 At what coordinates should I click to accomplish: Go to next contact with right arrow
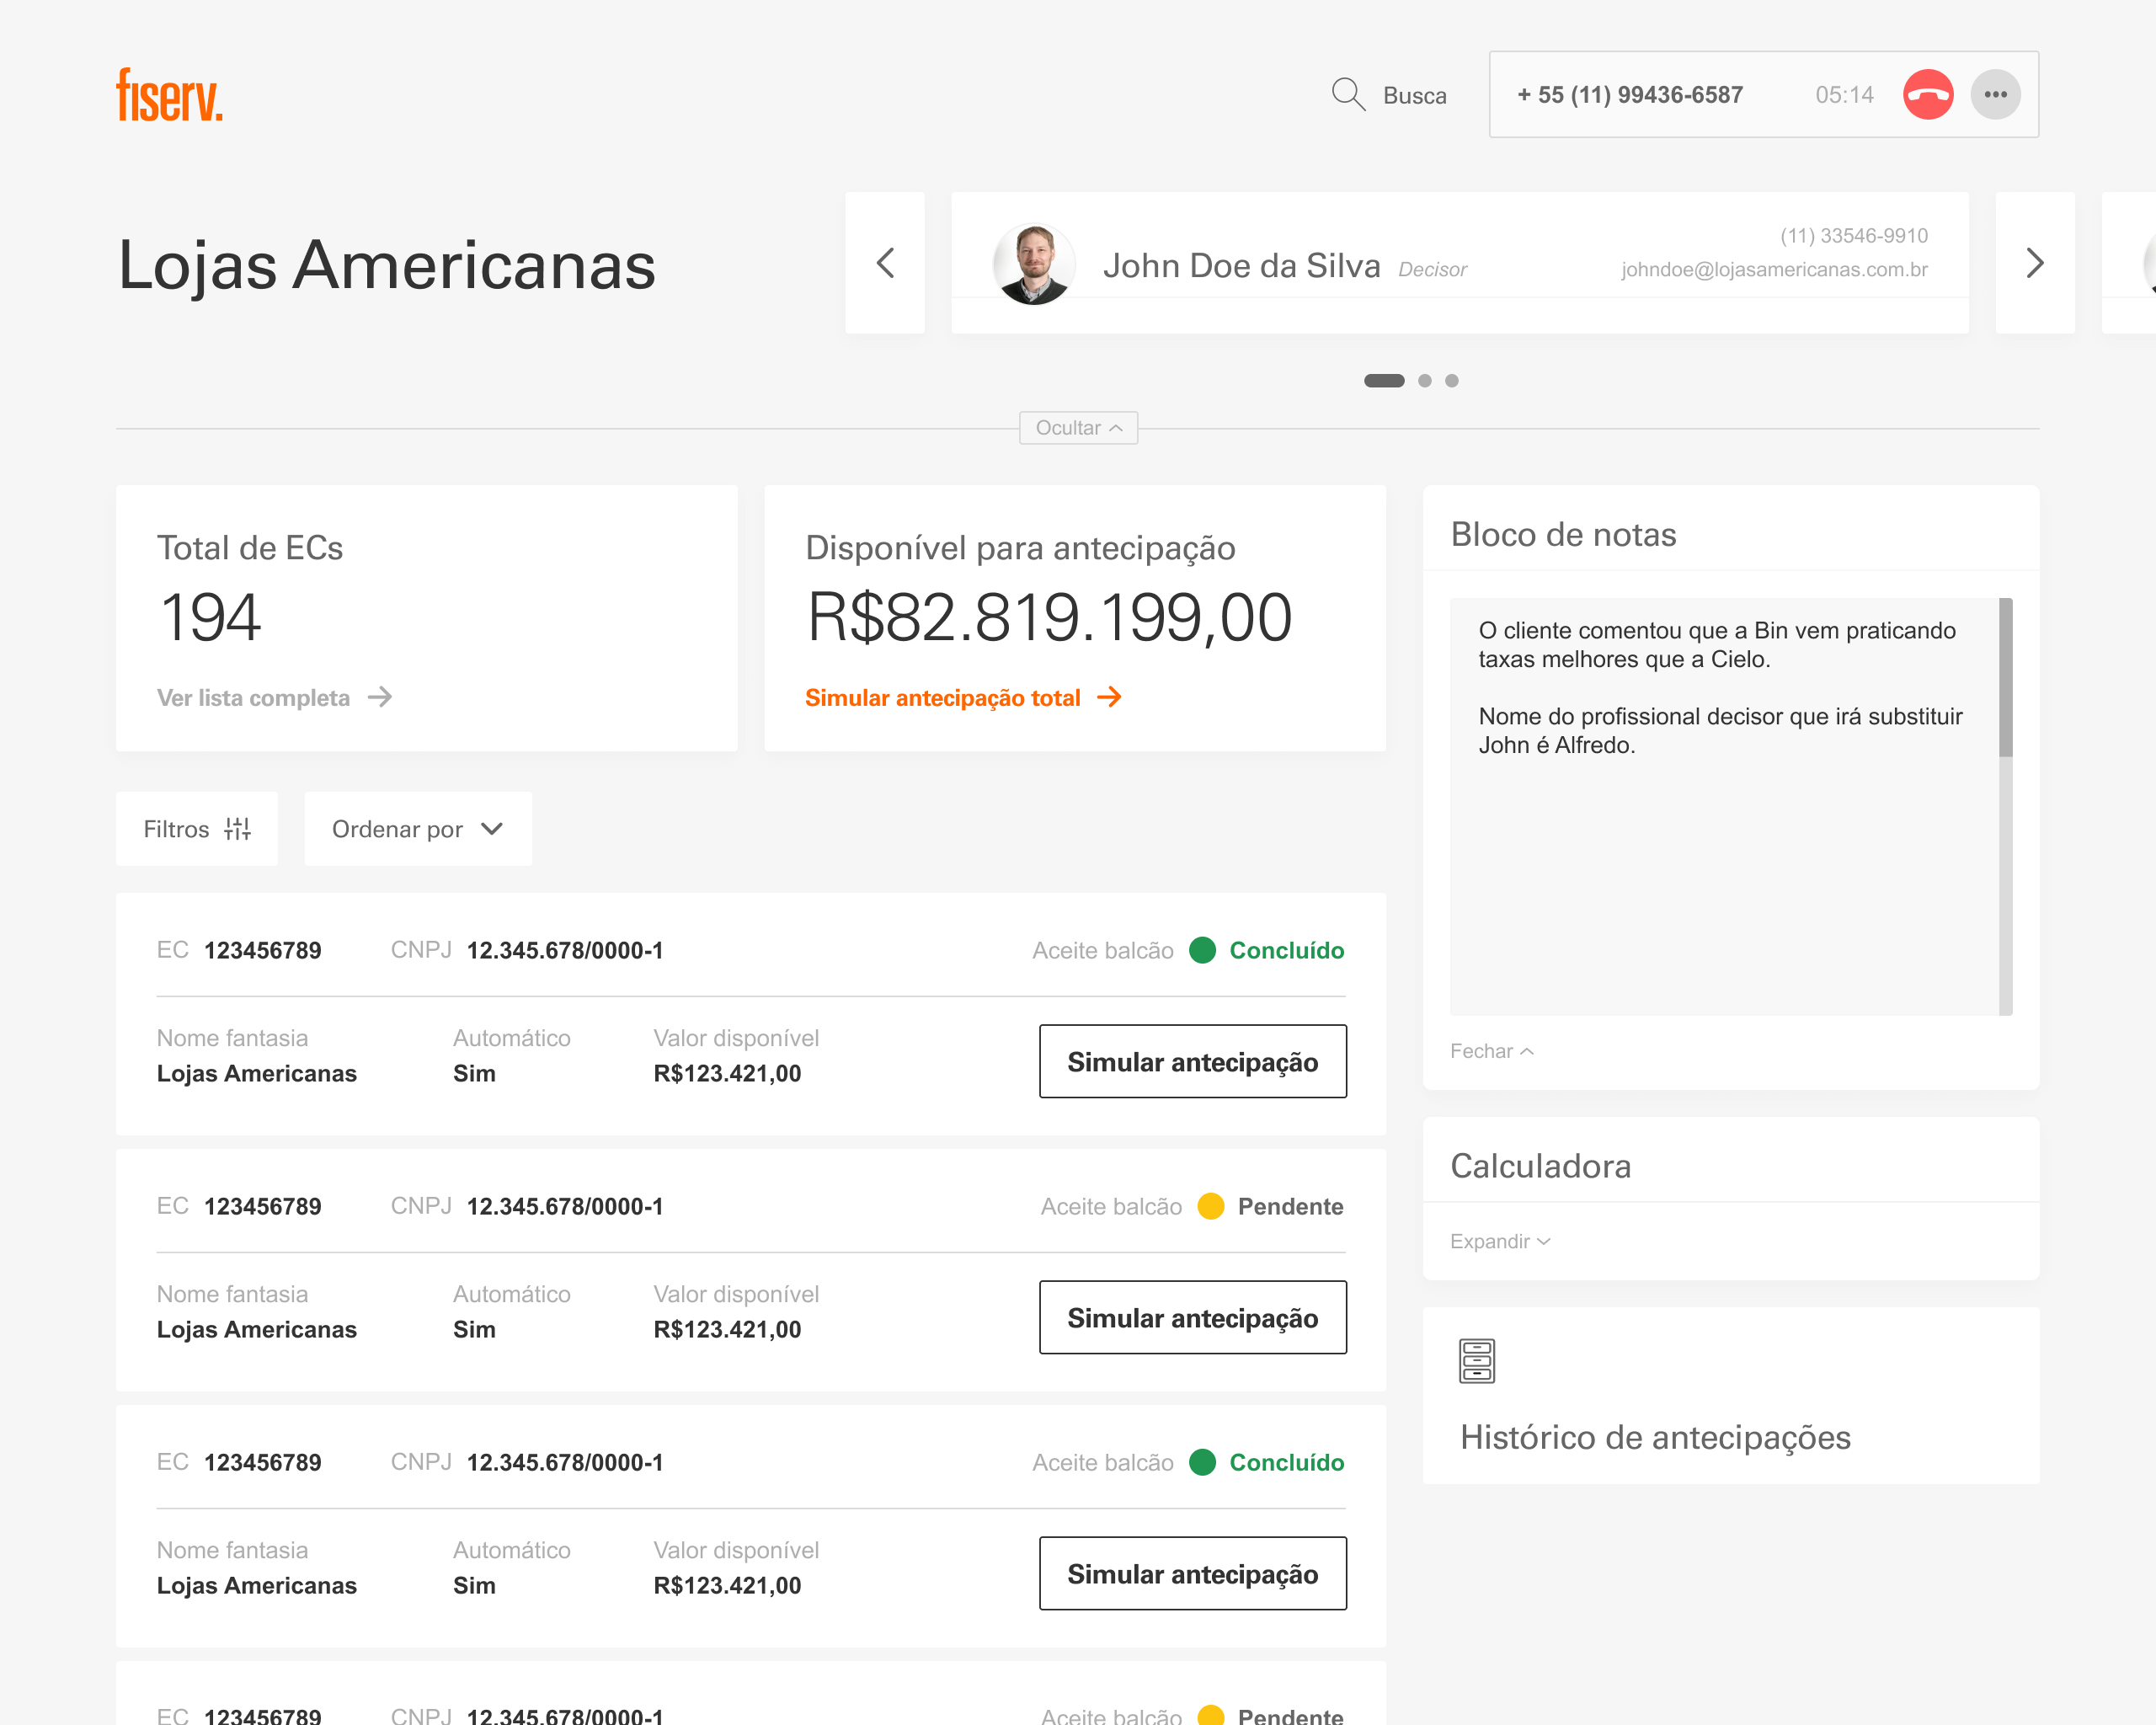tap(2034, 263)
